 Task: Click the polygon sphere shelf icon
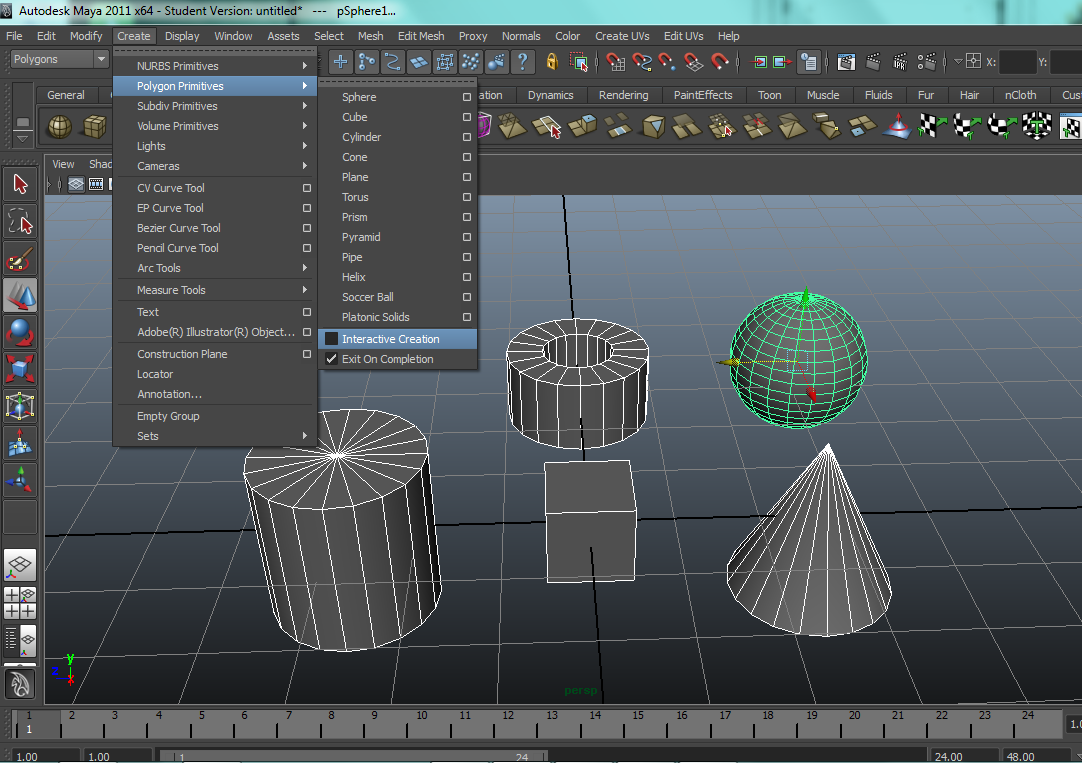click(60, 126)
